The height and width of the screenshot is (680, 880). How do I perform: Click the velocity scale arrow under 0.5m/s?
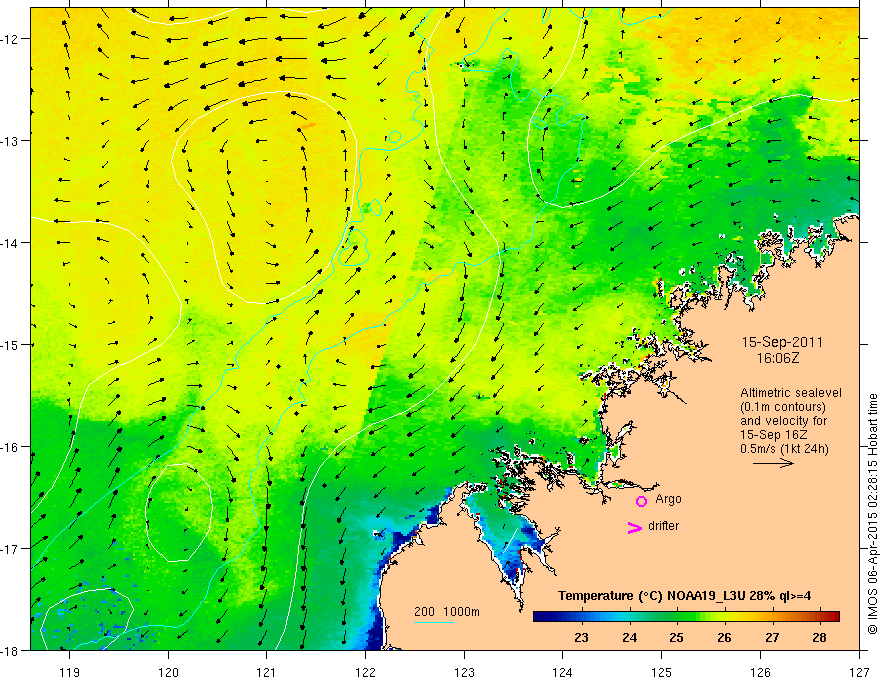pos(773,463)
